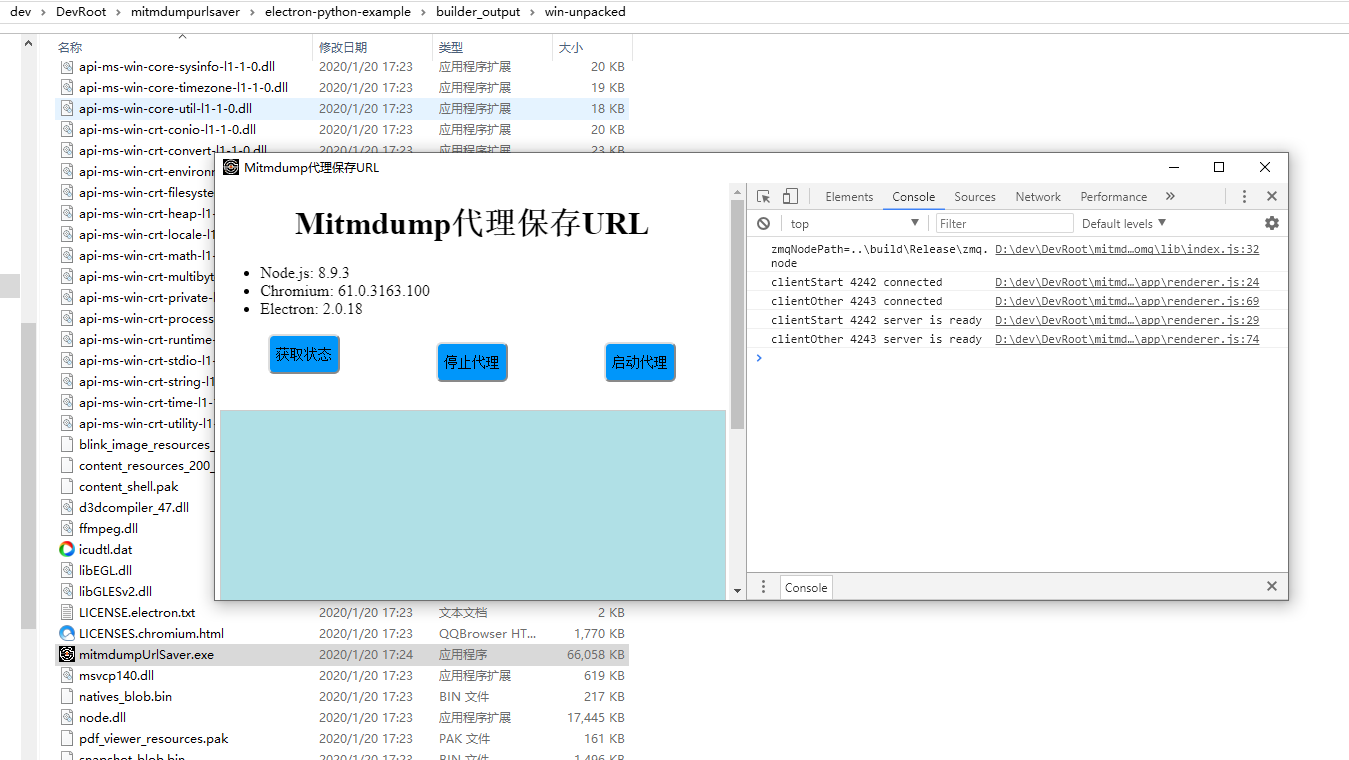This screenshot has height=760, width=1349.
Task: Minimize the Mitmdump代理保存URL window
Action: 1173,167
